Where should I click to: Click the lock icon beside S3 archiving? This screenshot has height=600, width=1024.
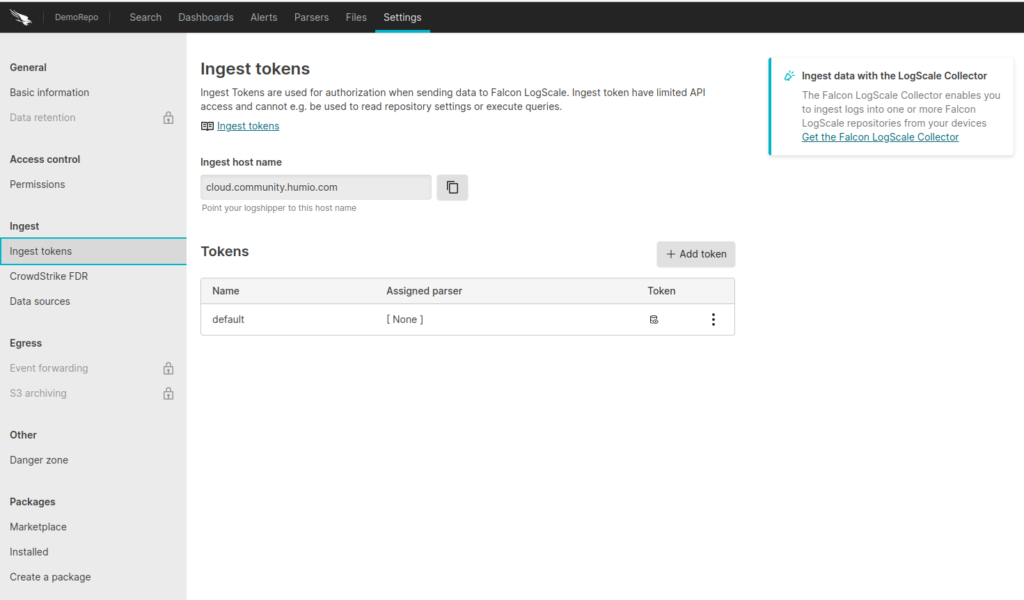coord(168,393)
